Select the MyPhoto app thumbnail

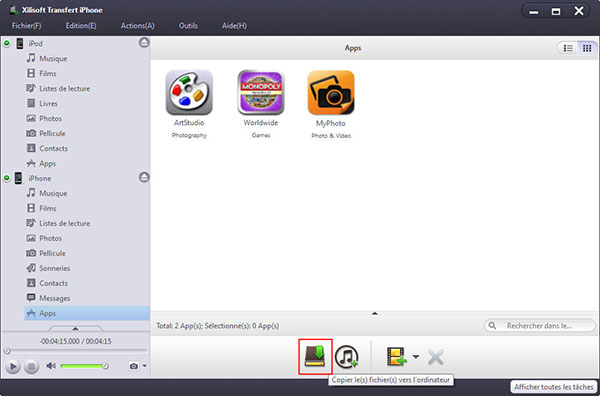[331, 93]
